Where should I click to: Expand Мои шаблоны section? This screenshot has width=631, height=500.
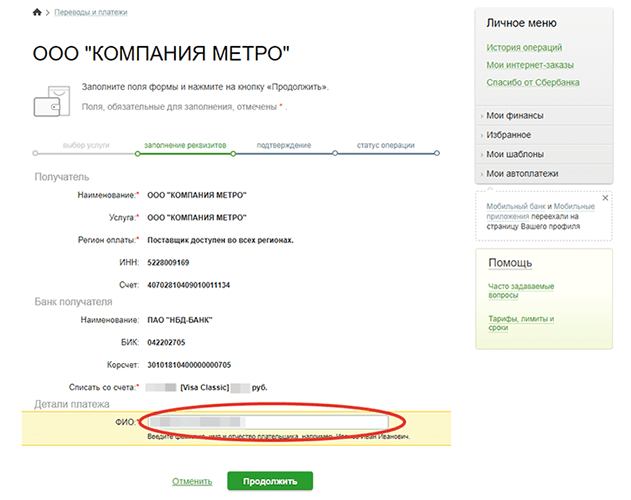515,154
